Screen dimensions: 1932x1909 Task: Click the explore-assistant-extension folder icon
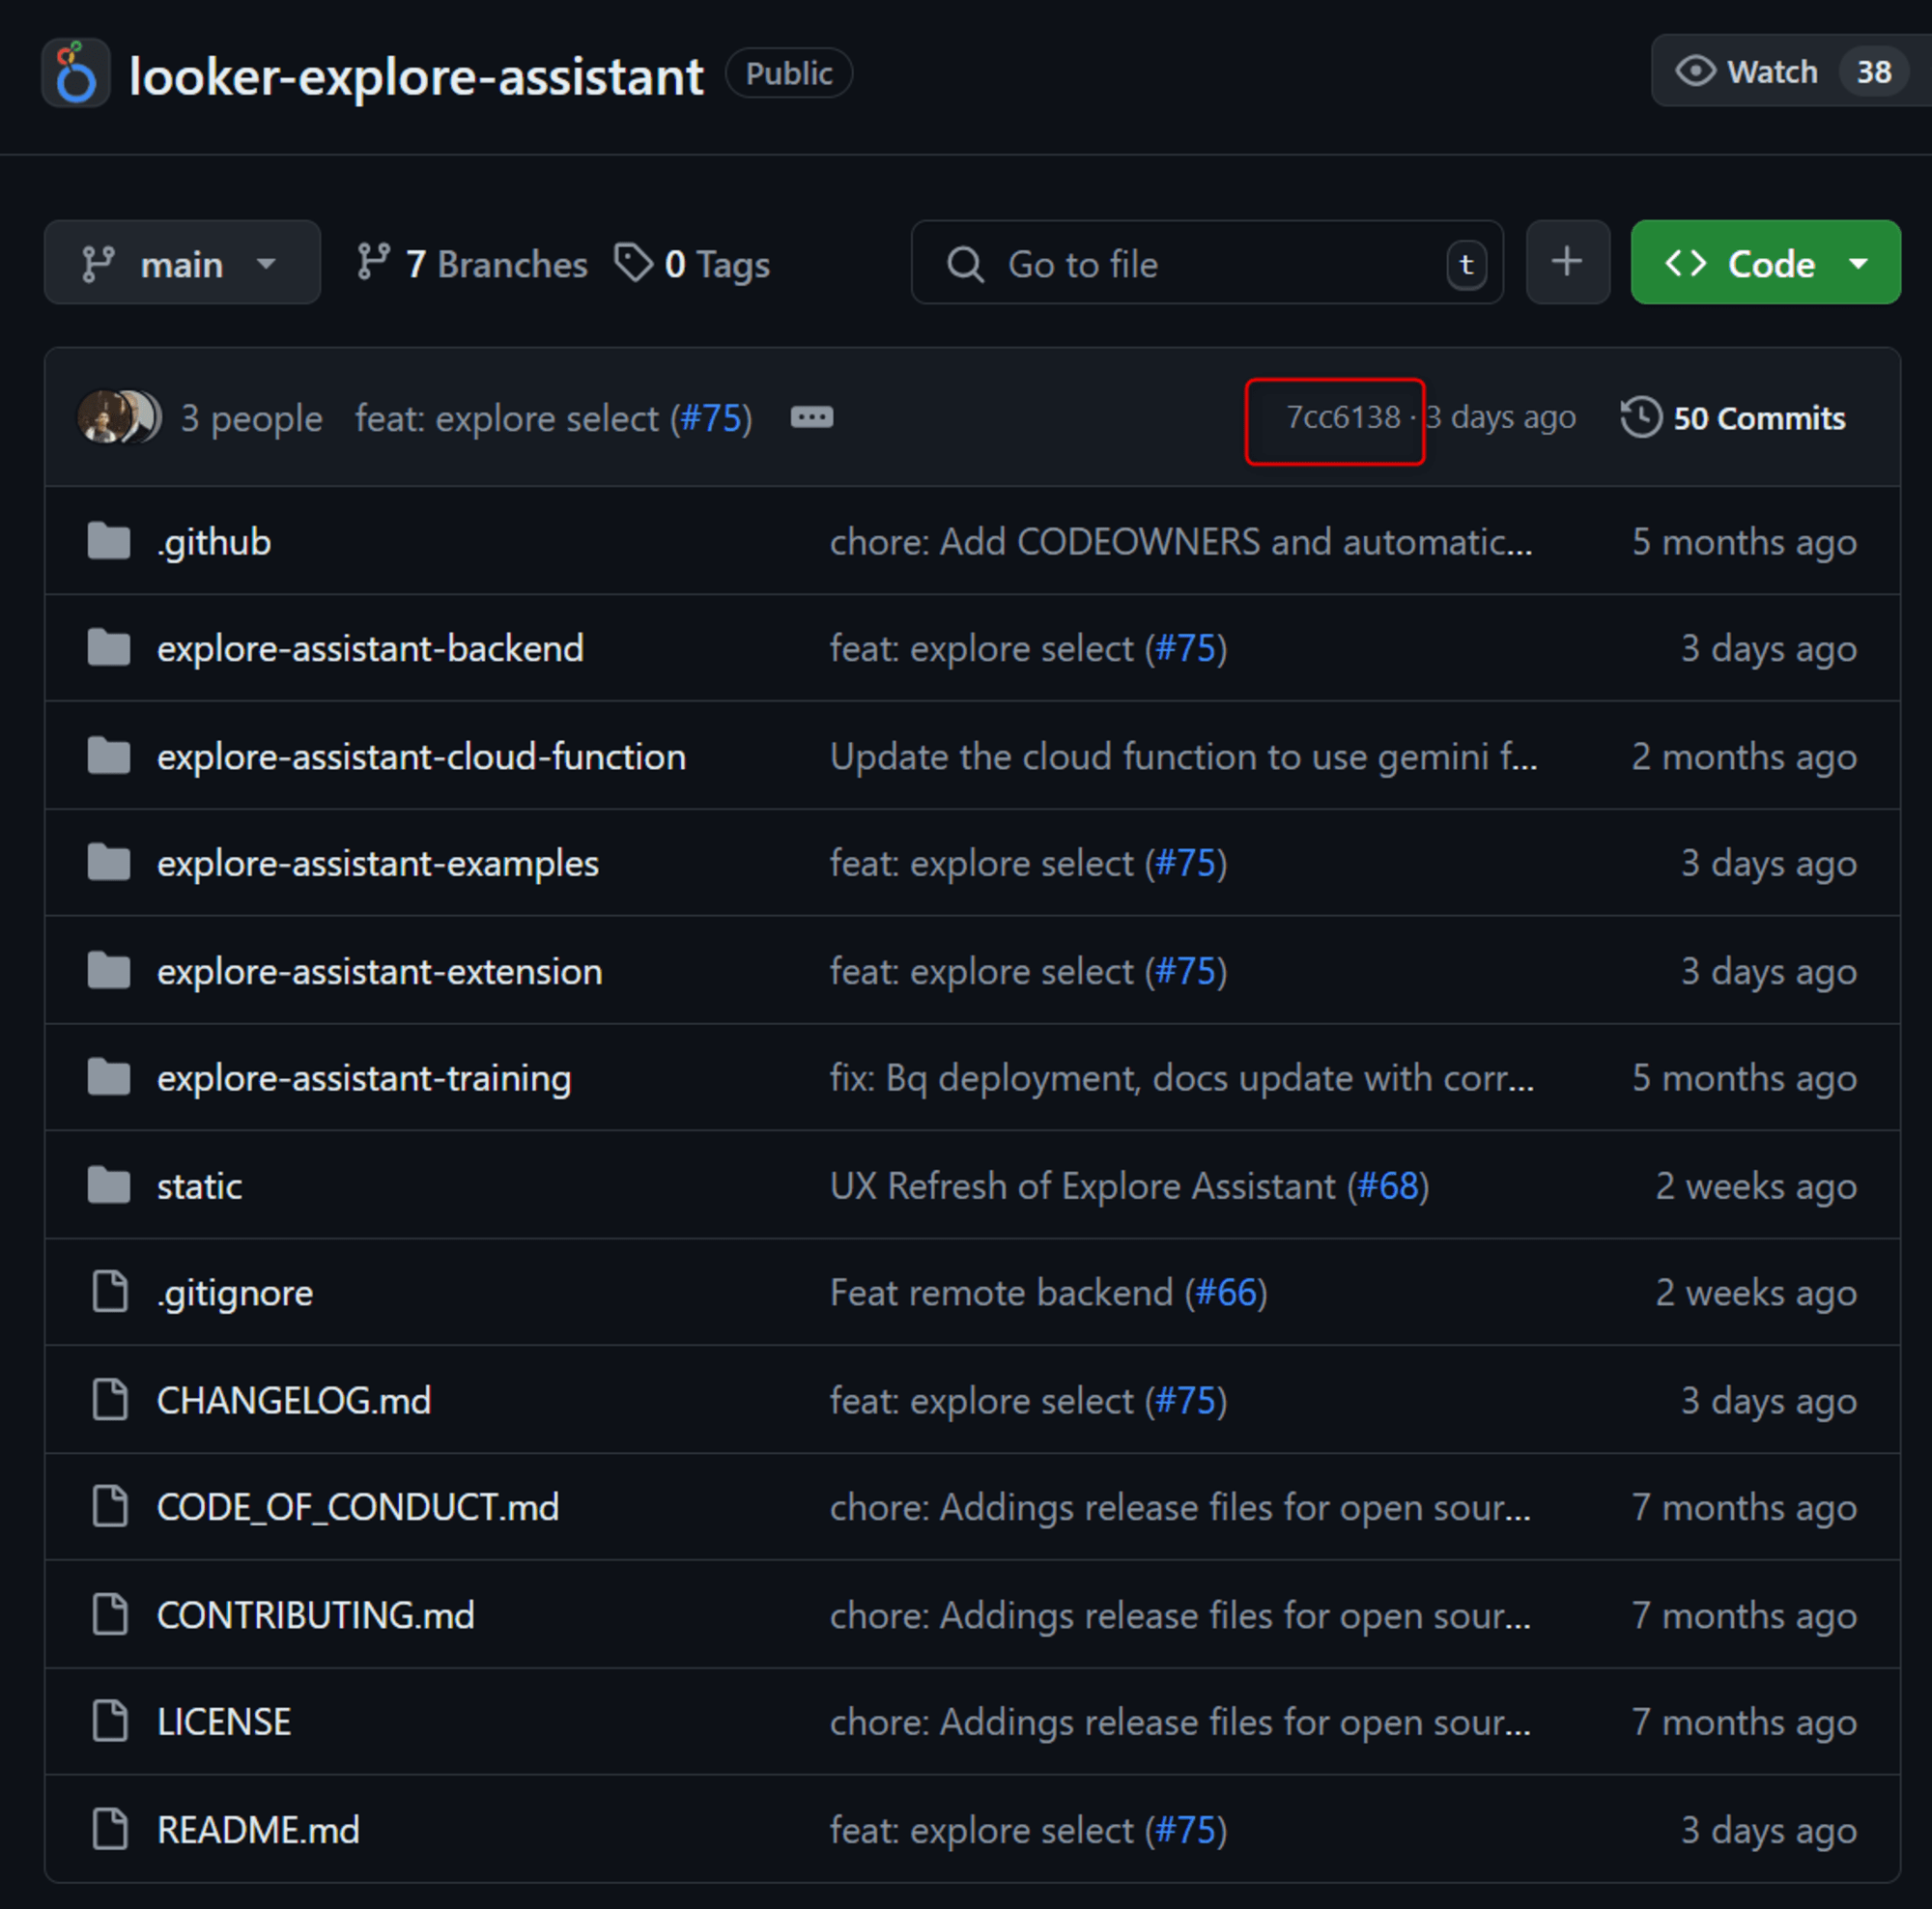[x=108, y=970]
